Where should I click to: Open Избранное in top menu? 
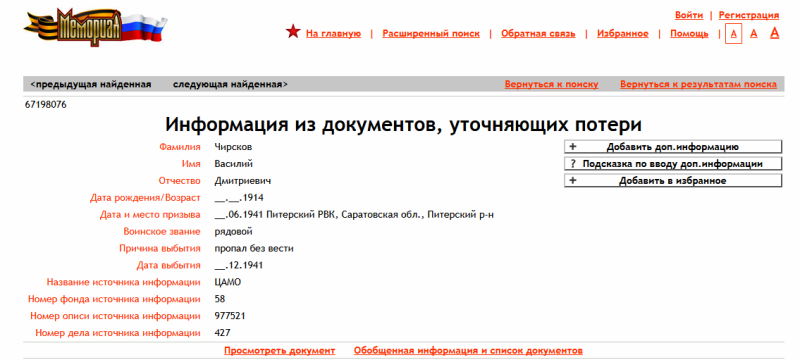click(623, 34)
